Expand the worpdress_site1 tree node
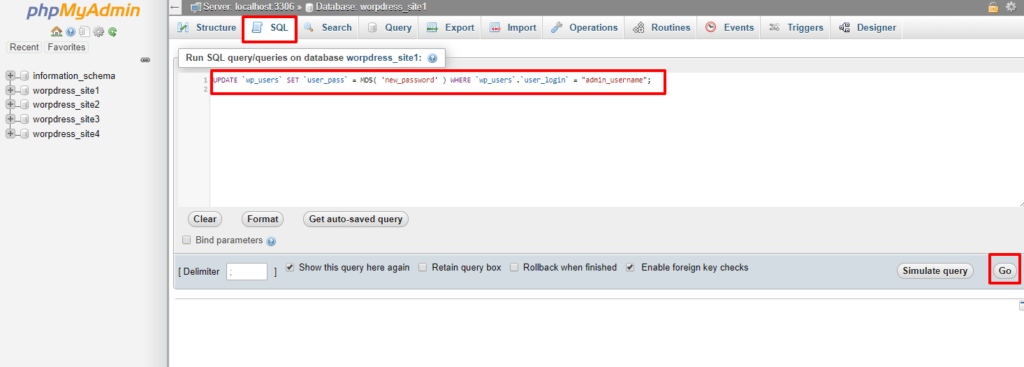The width and height of the screenshot is (1024, 367). click(10, 90)
